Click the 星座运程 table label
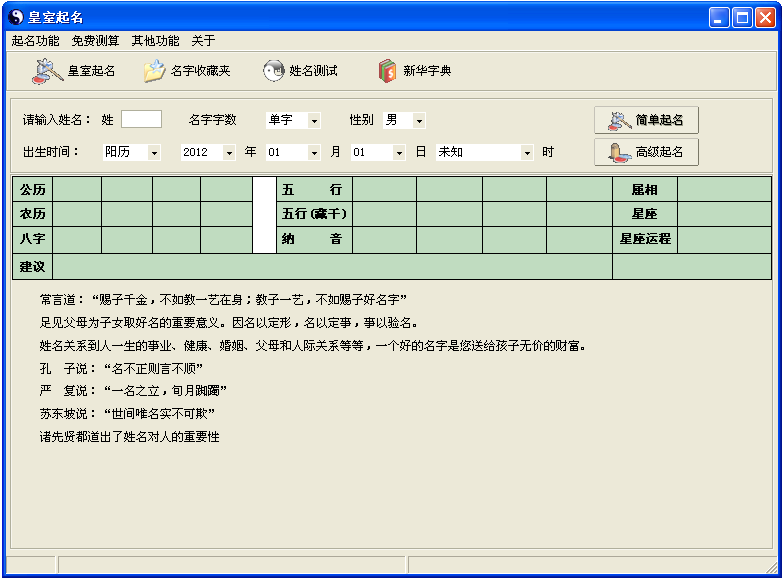784x578 pixels. coord(645,239)
